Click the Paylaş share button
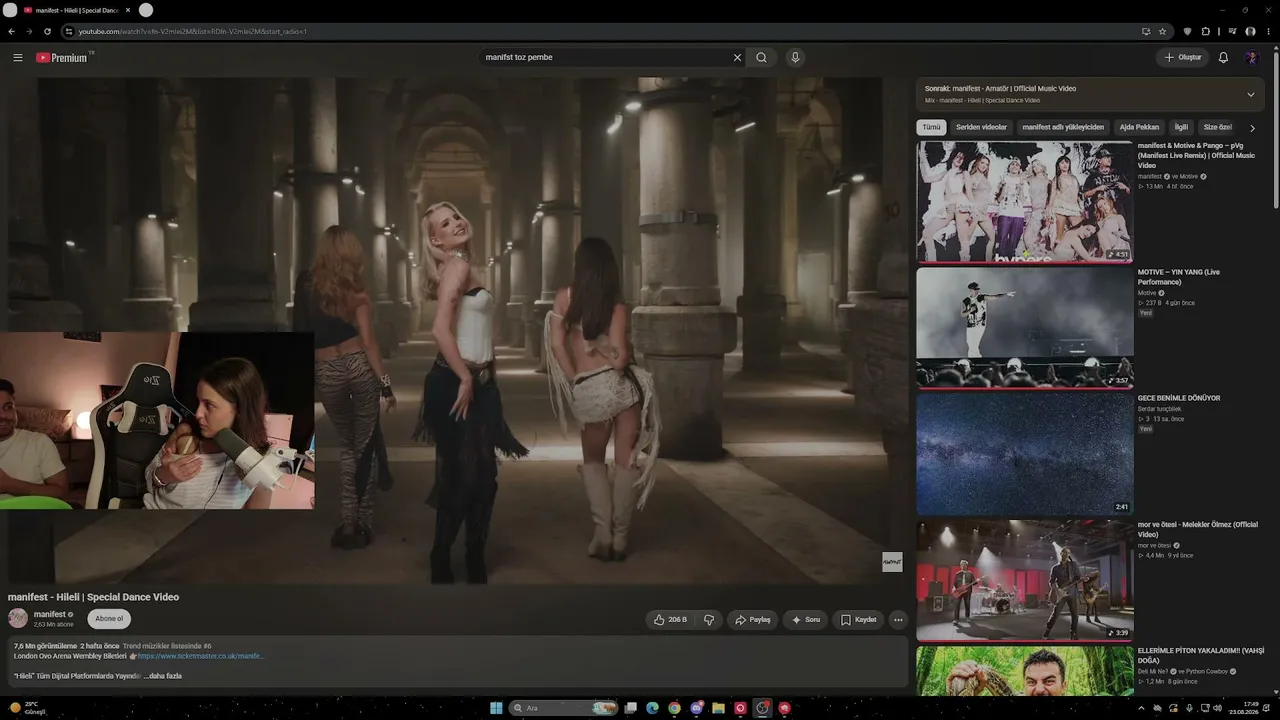1280x720 pixels. click(x=752, y=620)
